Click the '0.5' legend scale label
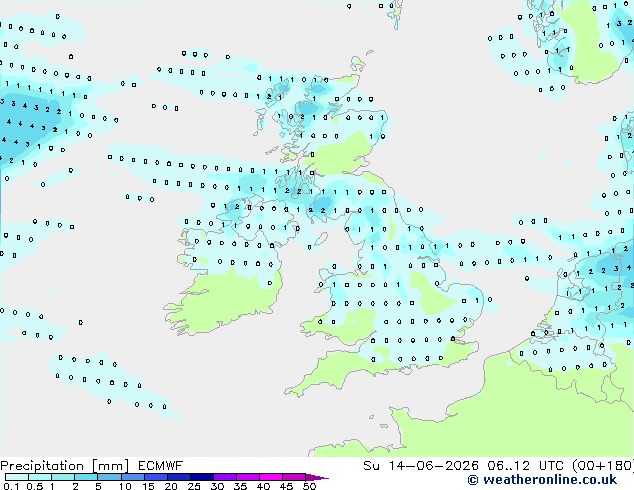634x490 pixels. click(35, 486)
